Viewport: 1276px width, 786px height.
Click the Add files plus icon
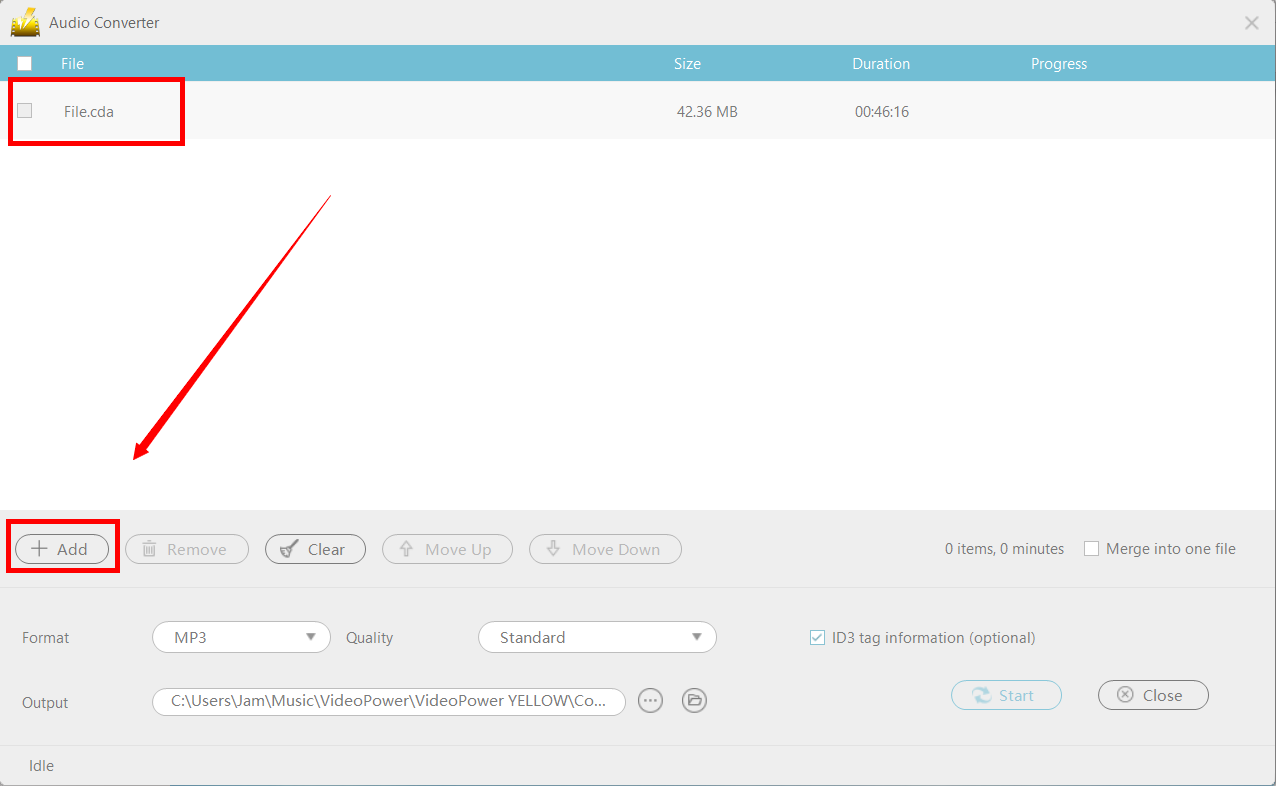point(38,548)
